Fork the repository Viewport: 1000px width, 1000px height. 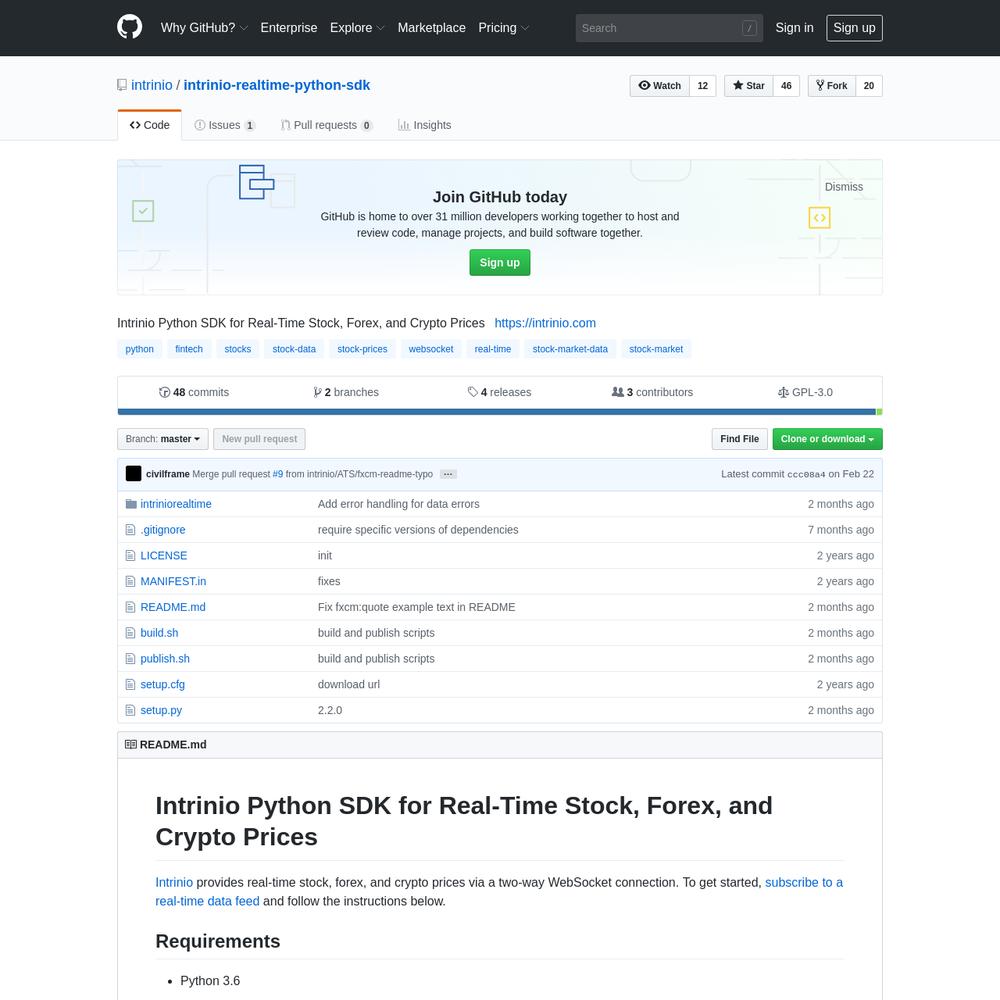(832, 85)
